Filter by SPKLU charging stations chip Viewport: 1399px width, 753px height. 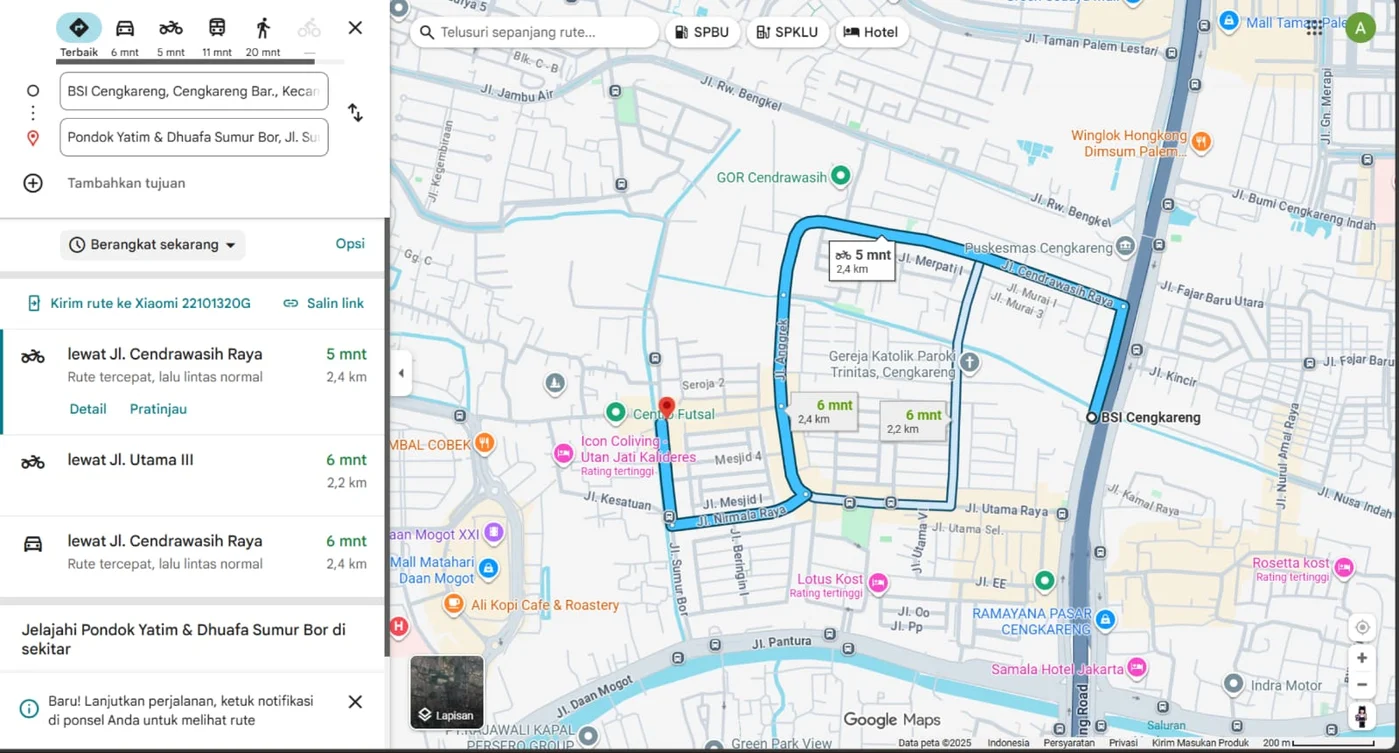point(787,32)
